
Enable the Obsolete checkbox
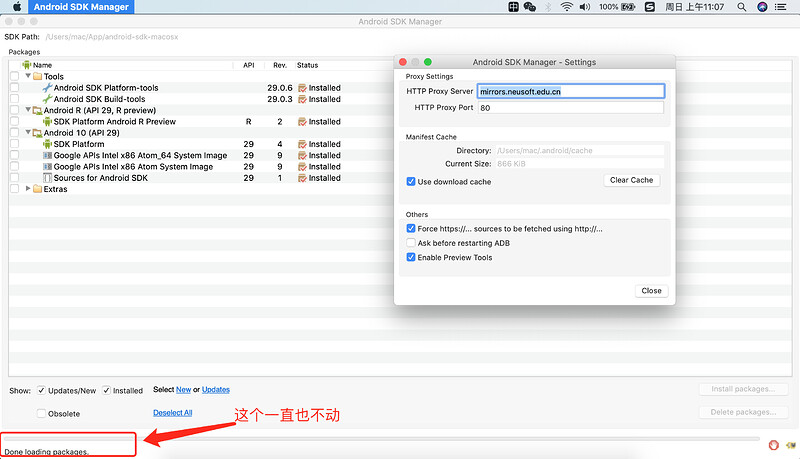(41, 413)
